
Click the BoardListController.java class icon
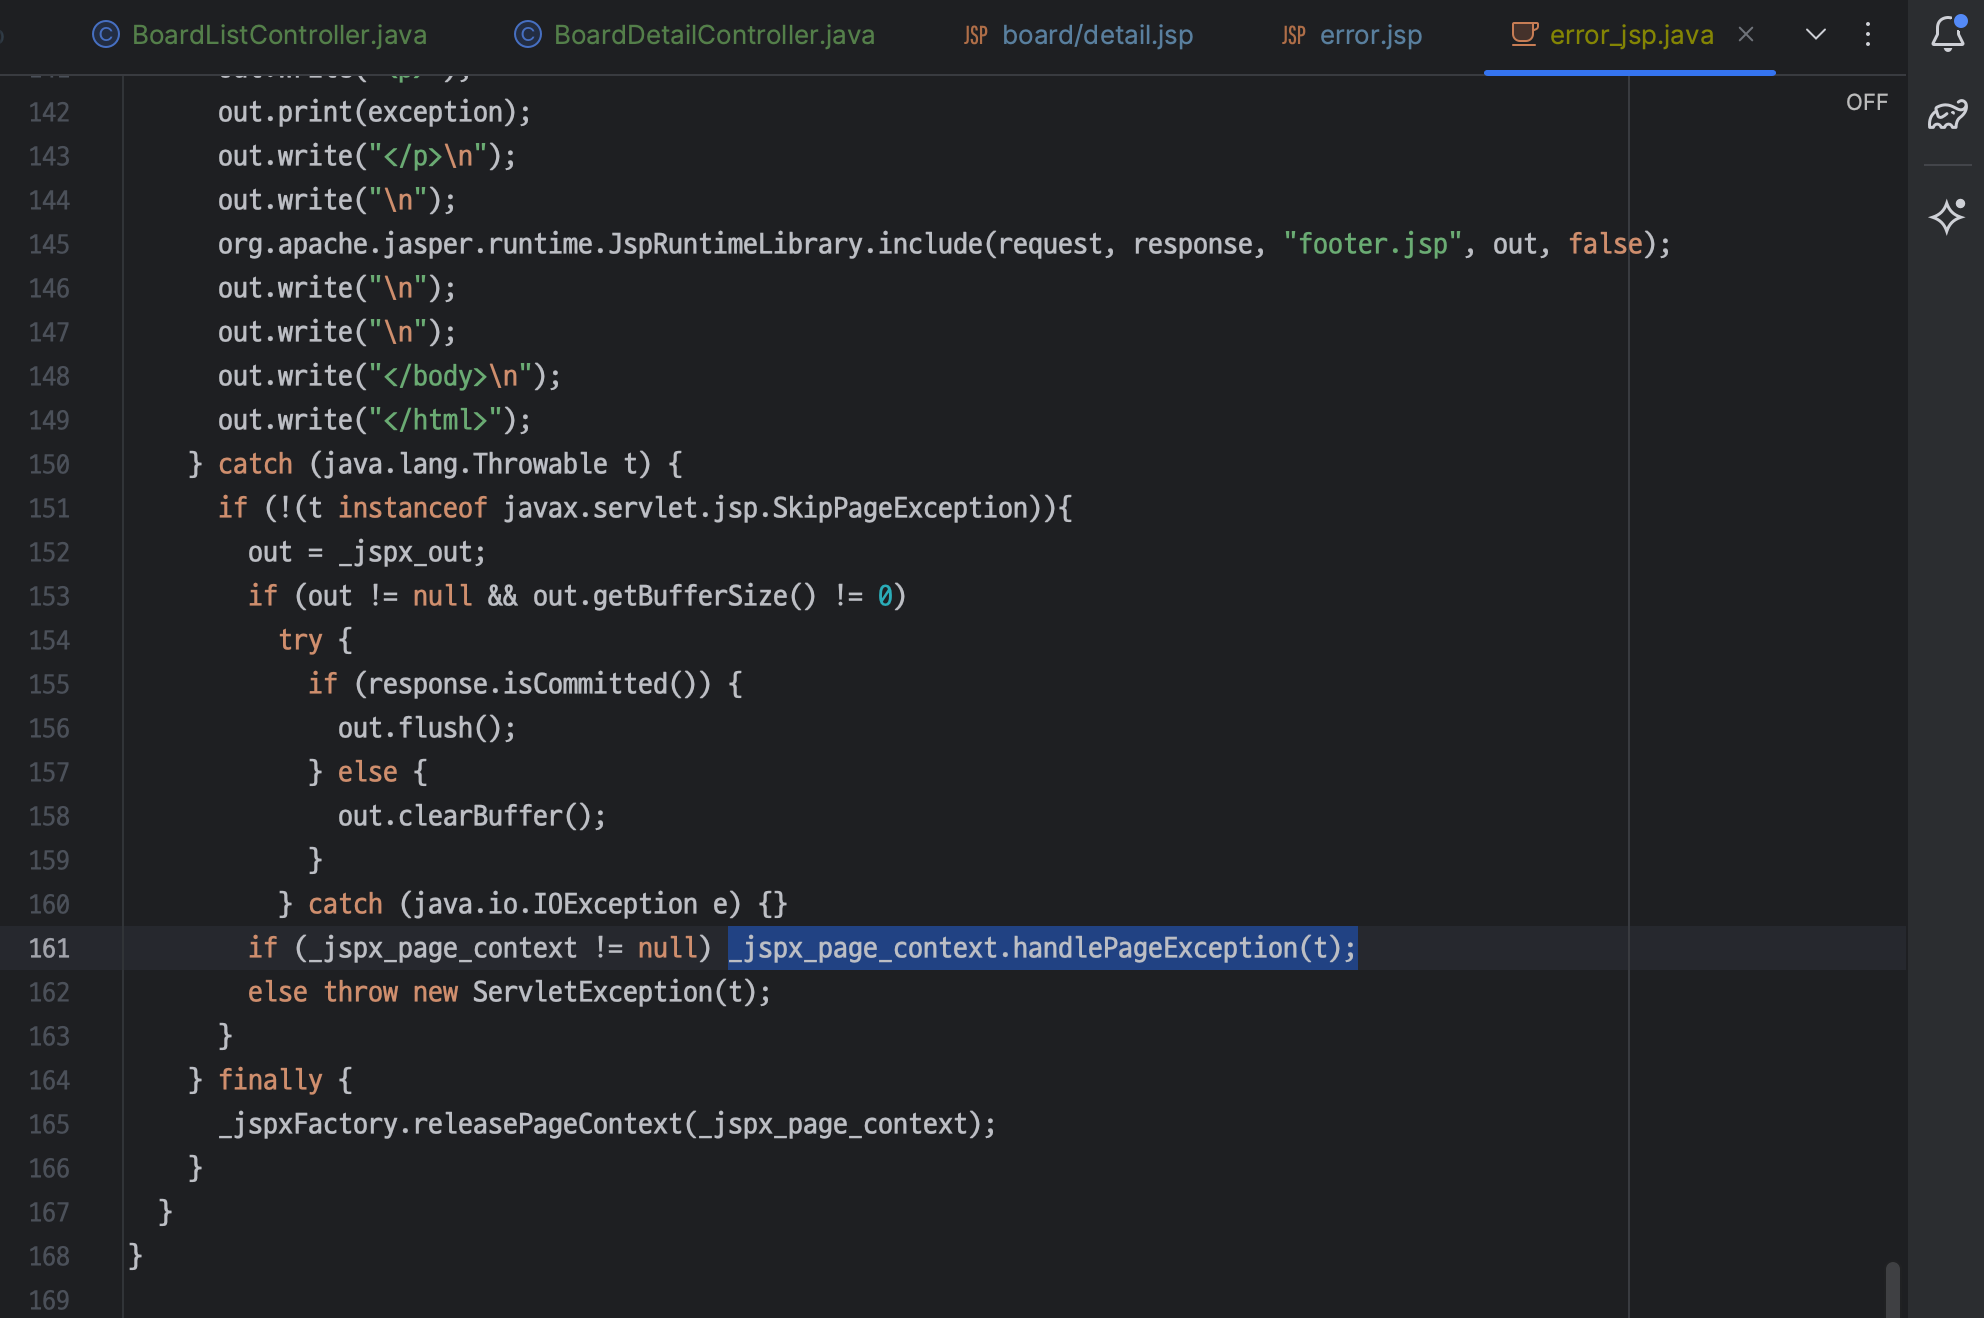[106, 35]
